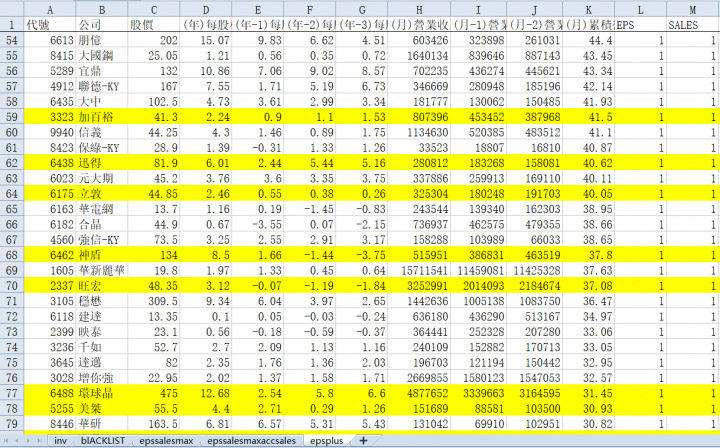Select cumulative cell 30.82
Viewport: 720px width, 448px height.
tap(588, 424)
